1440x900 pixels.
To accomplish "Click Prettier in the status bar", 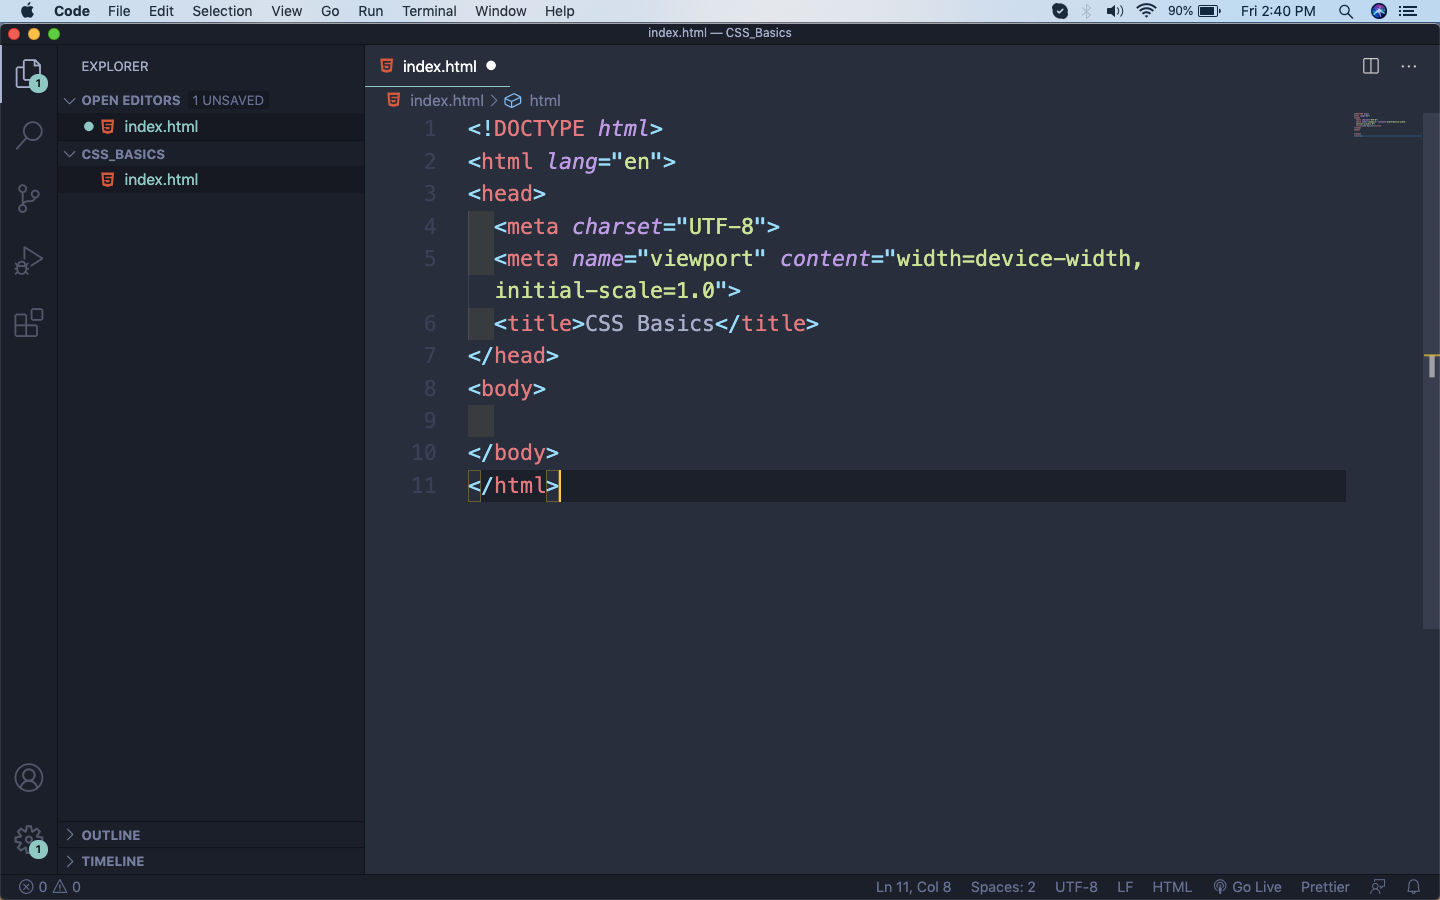I will pyautogui.click(x=1325, y=887).
